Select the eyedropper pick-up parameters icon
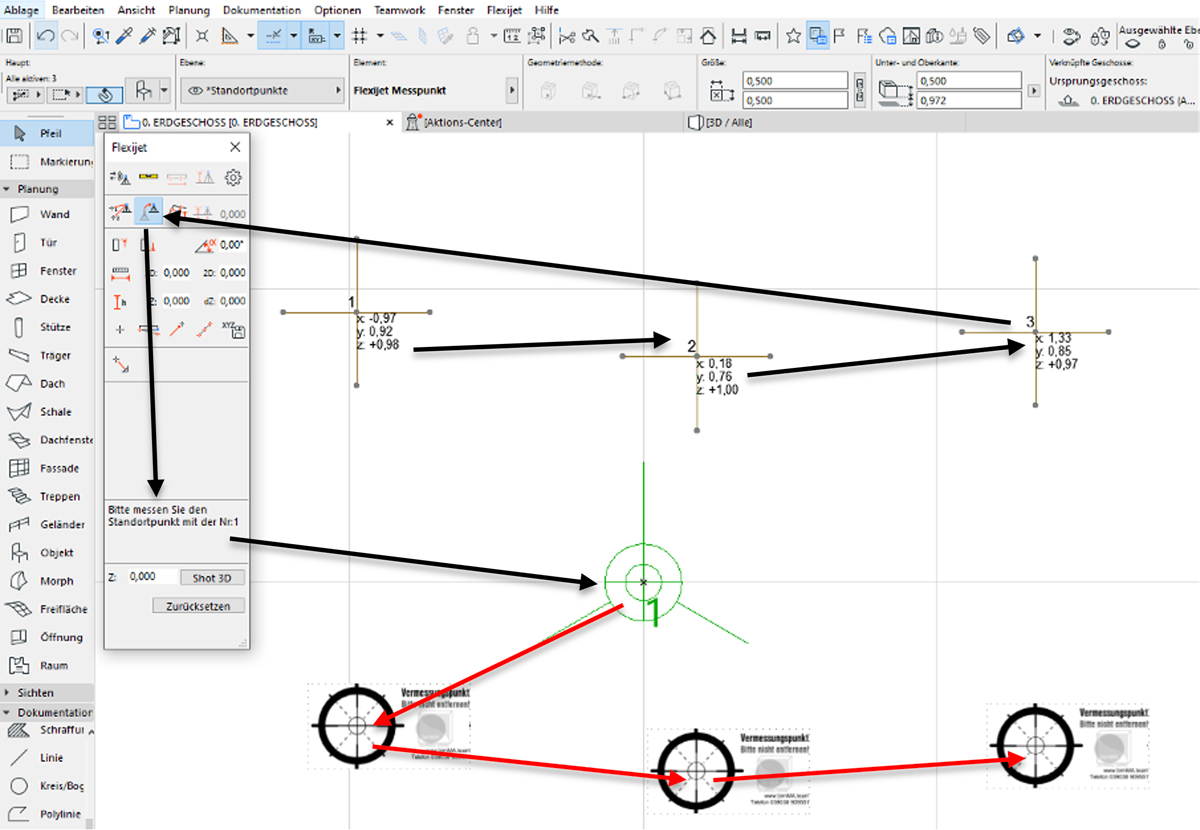 point(124,36)
